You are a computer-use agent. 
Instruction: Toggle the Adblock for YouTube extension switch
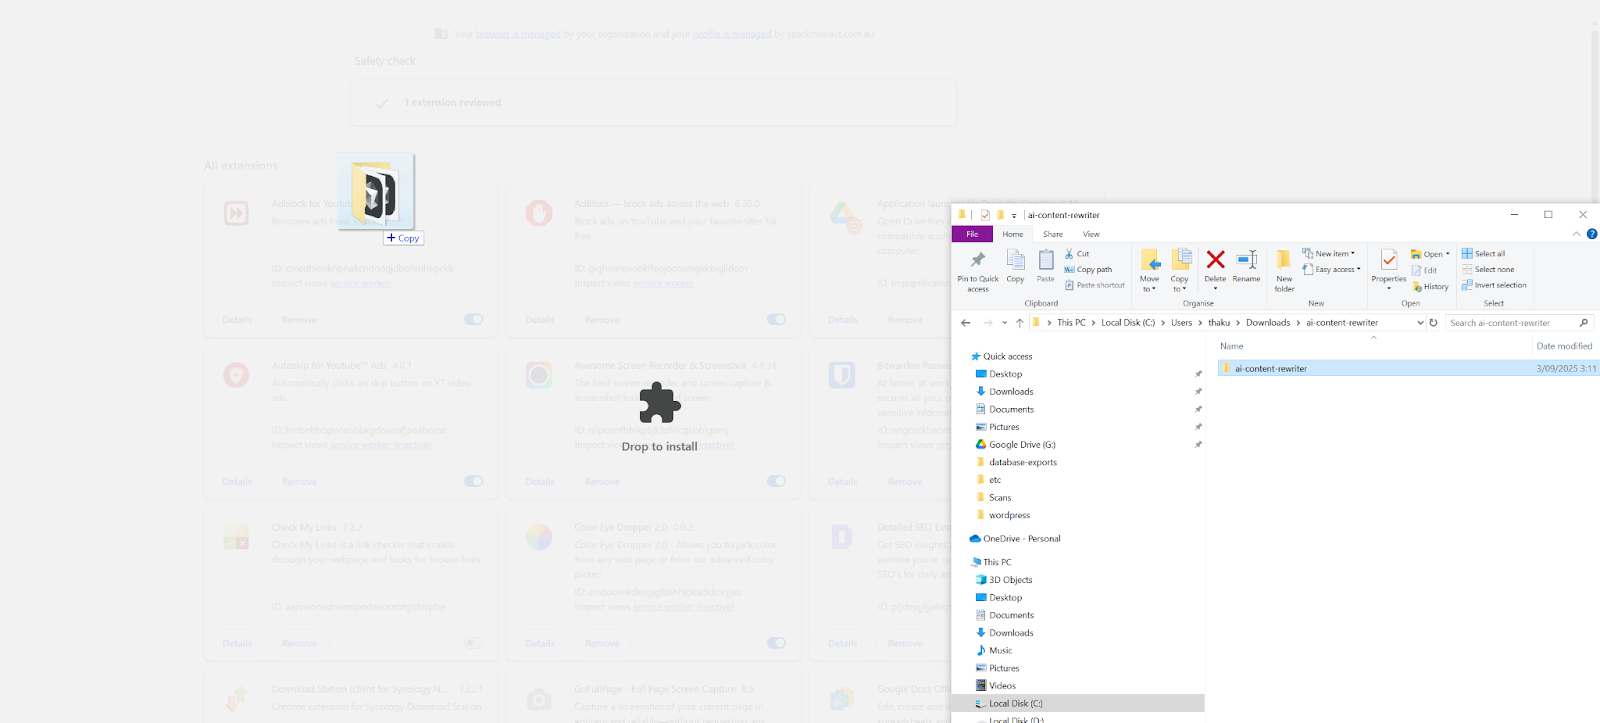pyautogui.click(x=473, y=320)
